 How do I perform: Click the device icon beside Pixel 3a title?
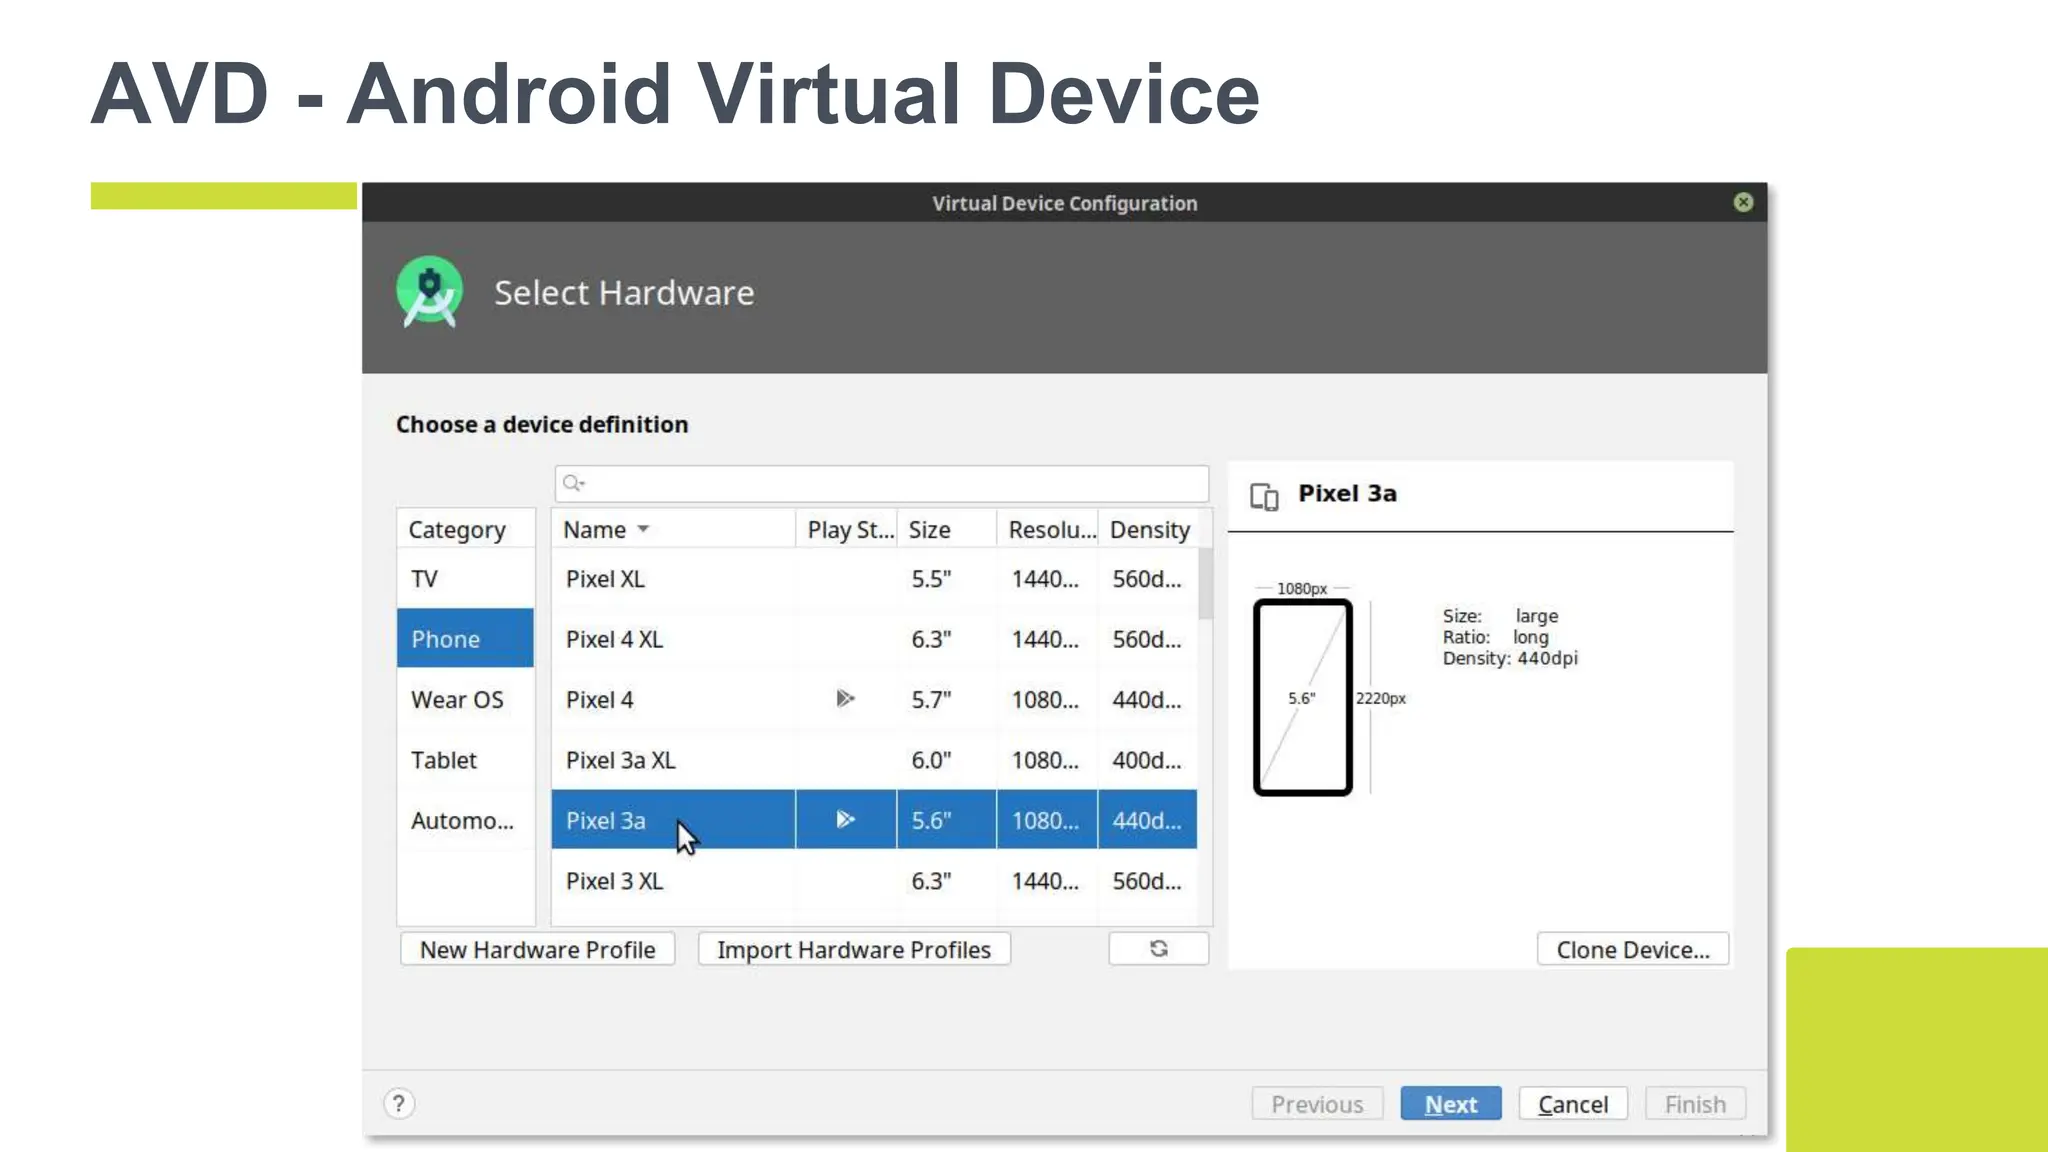point(1264,496)
